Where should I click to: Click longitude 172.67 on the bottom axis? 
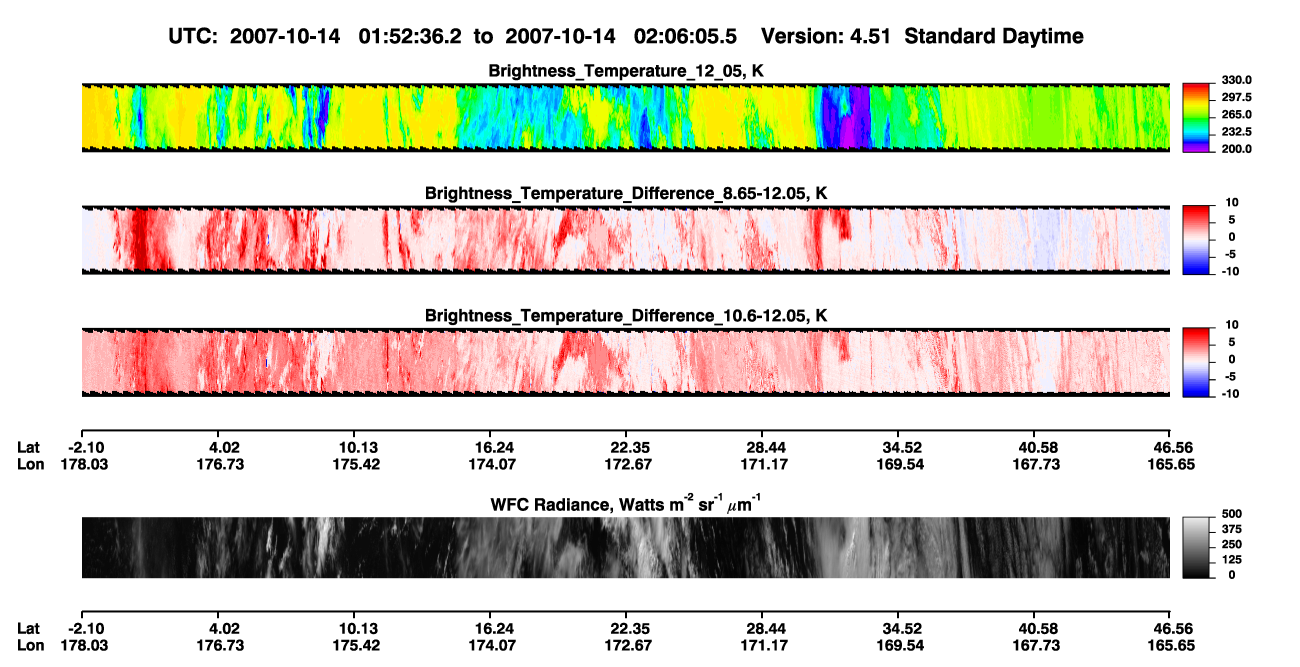tap(626, 646)
